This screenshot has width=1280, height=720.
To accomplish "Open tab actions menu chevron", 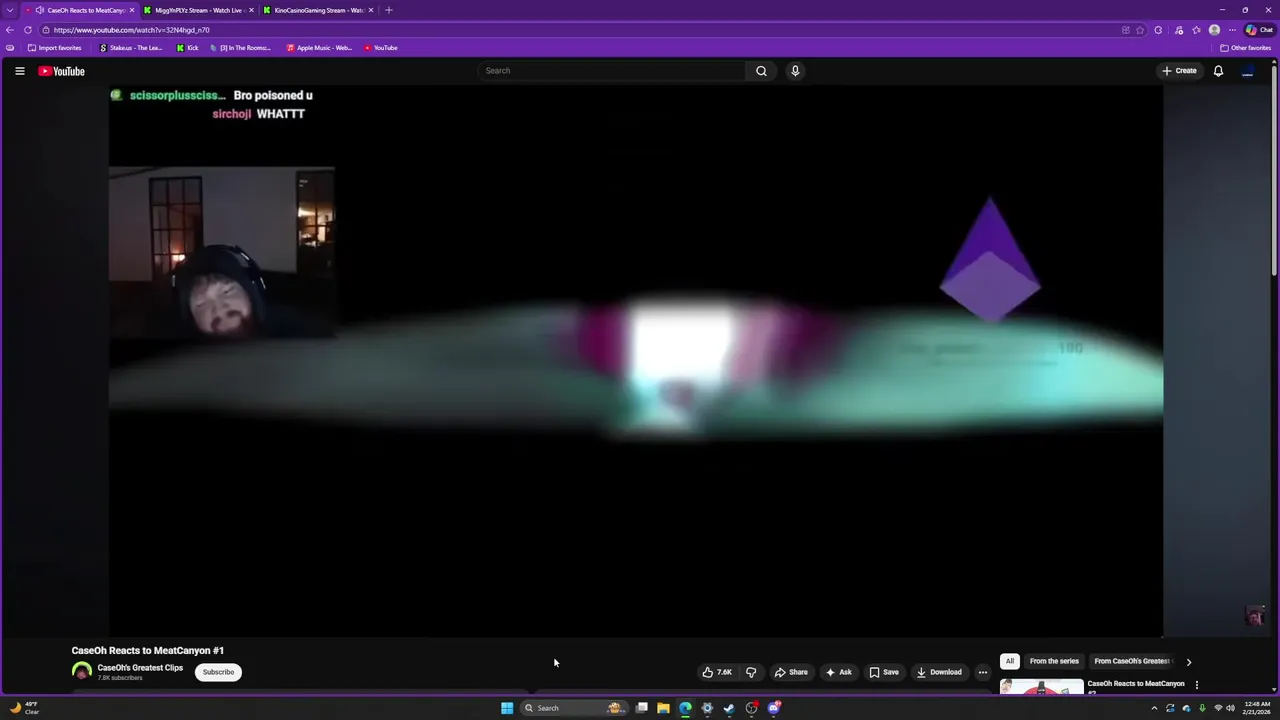I will 11,10.
